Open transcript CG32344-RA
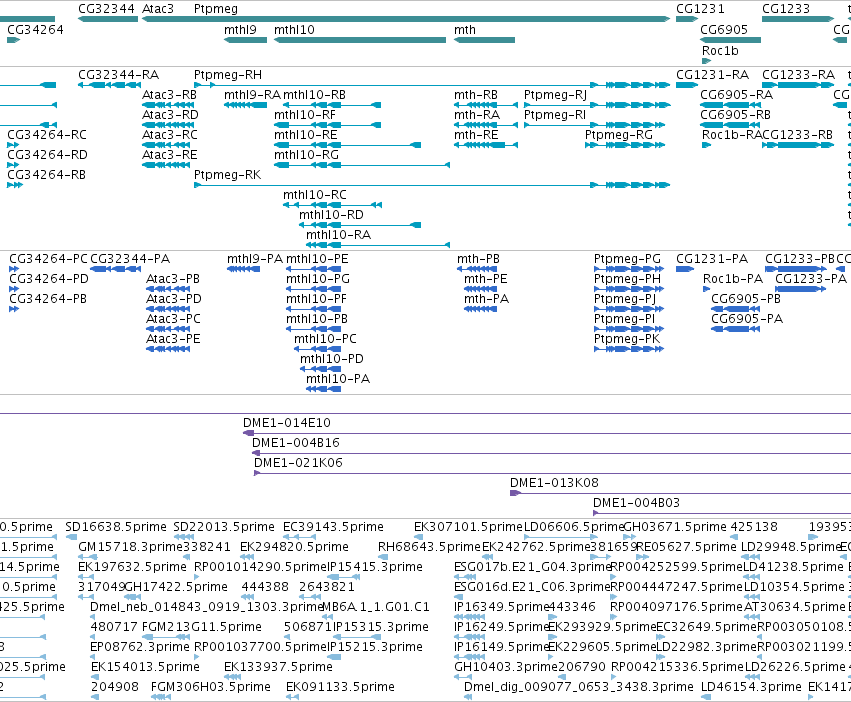Image resolution: width=851 pixels, height=702 pixels. 118,75
